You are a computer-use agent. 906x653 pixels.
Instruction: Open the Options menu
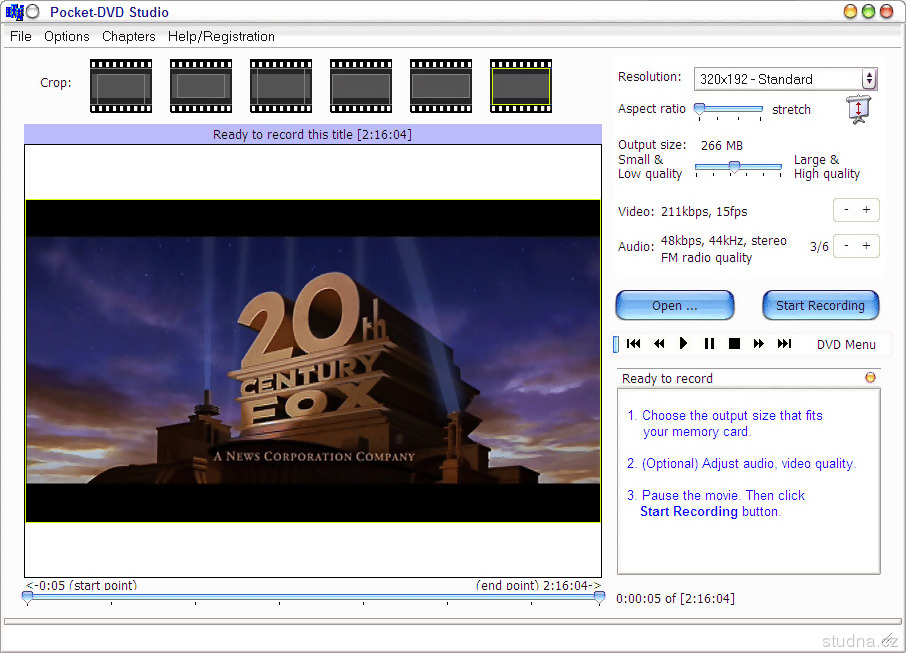pyautogui.click(x=66, y=36)
